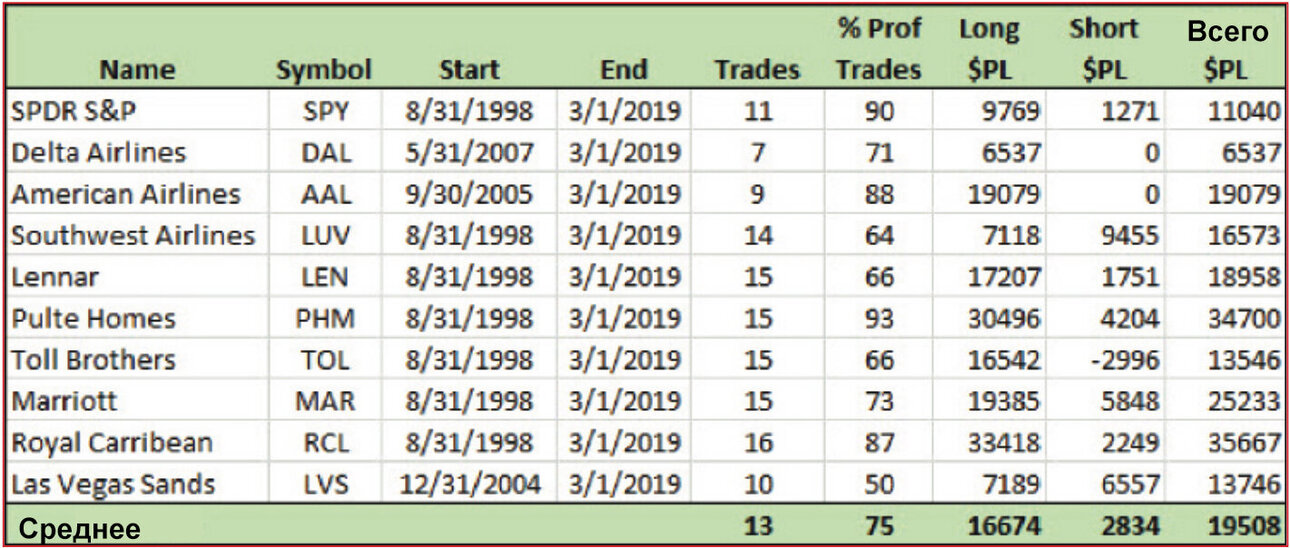Click the Symbol column header
The image size is (1290, 548).
tap(324, 70)
